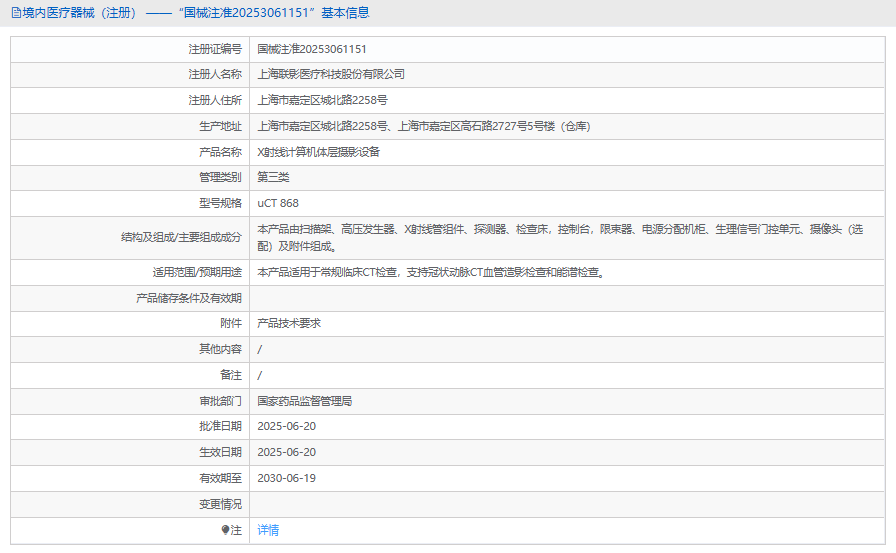
Task: Select registration number 国械注准20253061151 value
Action: (312, 49)
